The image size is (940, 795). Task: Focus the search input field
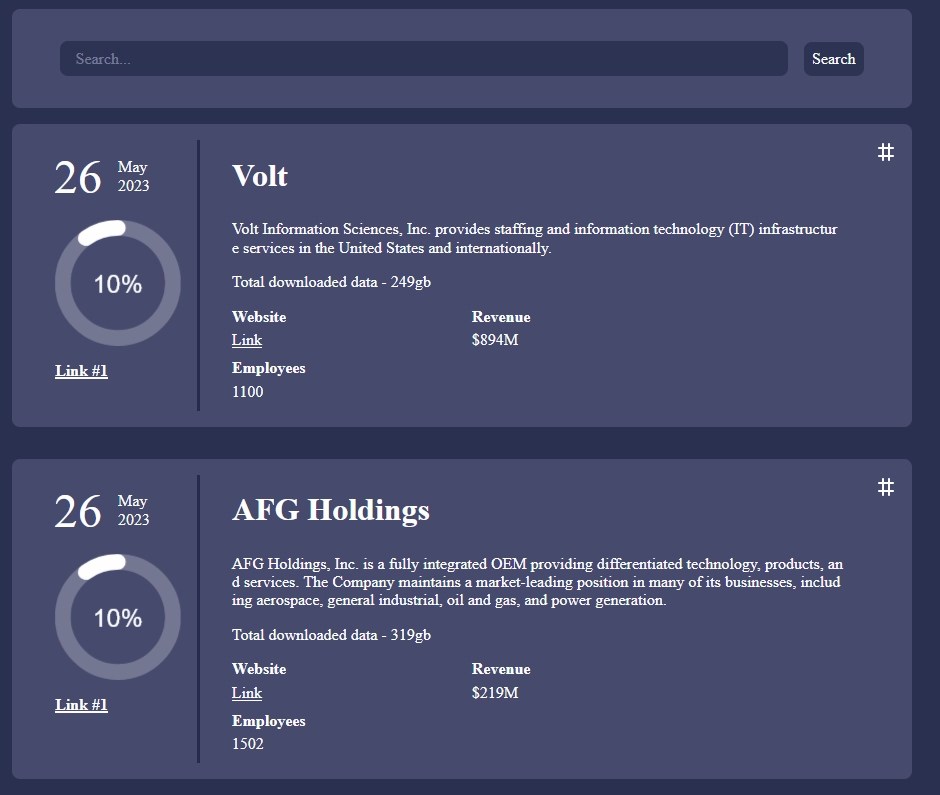(423, 59)
